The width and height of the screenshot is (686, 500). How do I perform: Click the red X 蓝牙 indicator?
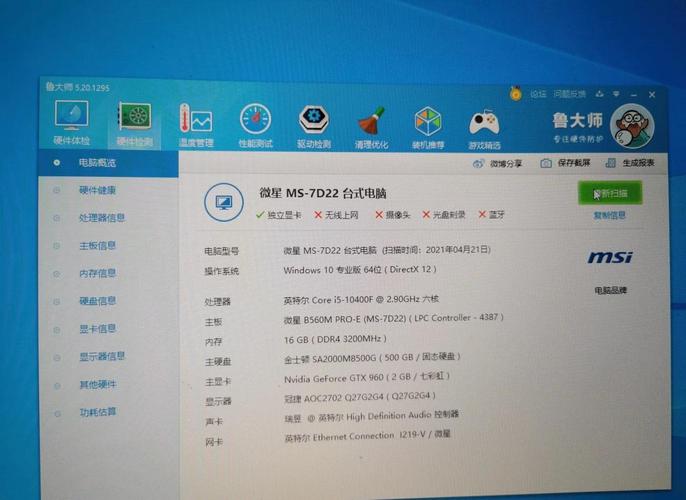click(x=492, y=215)
